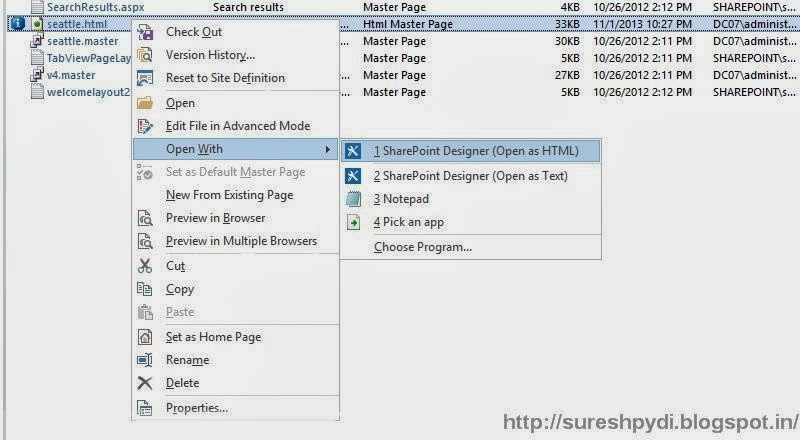Screen dimensions: 800x440
Task: Click the Properties icon
Action: point(145,408)
